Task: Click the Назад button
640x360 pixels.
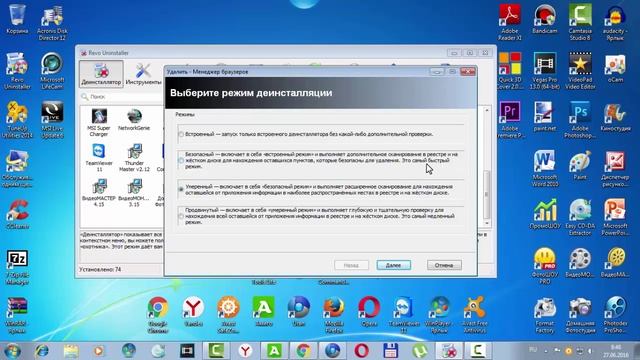Action: click(x=351, y=265)
